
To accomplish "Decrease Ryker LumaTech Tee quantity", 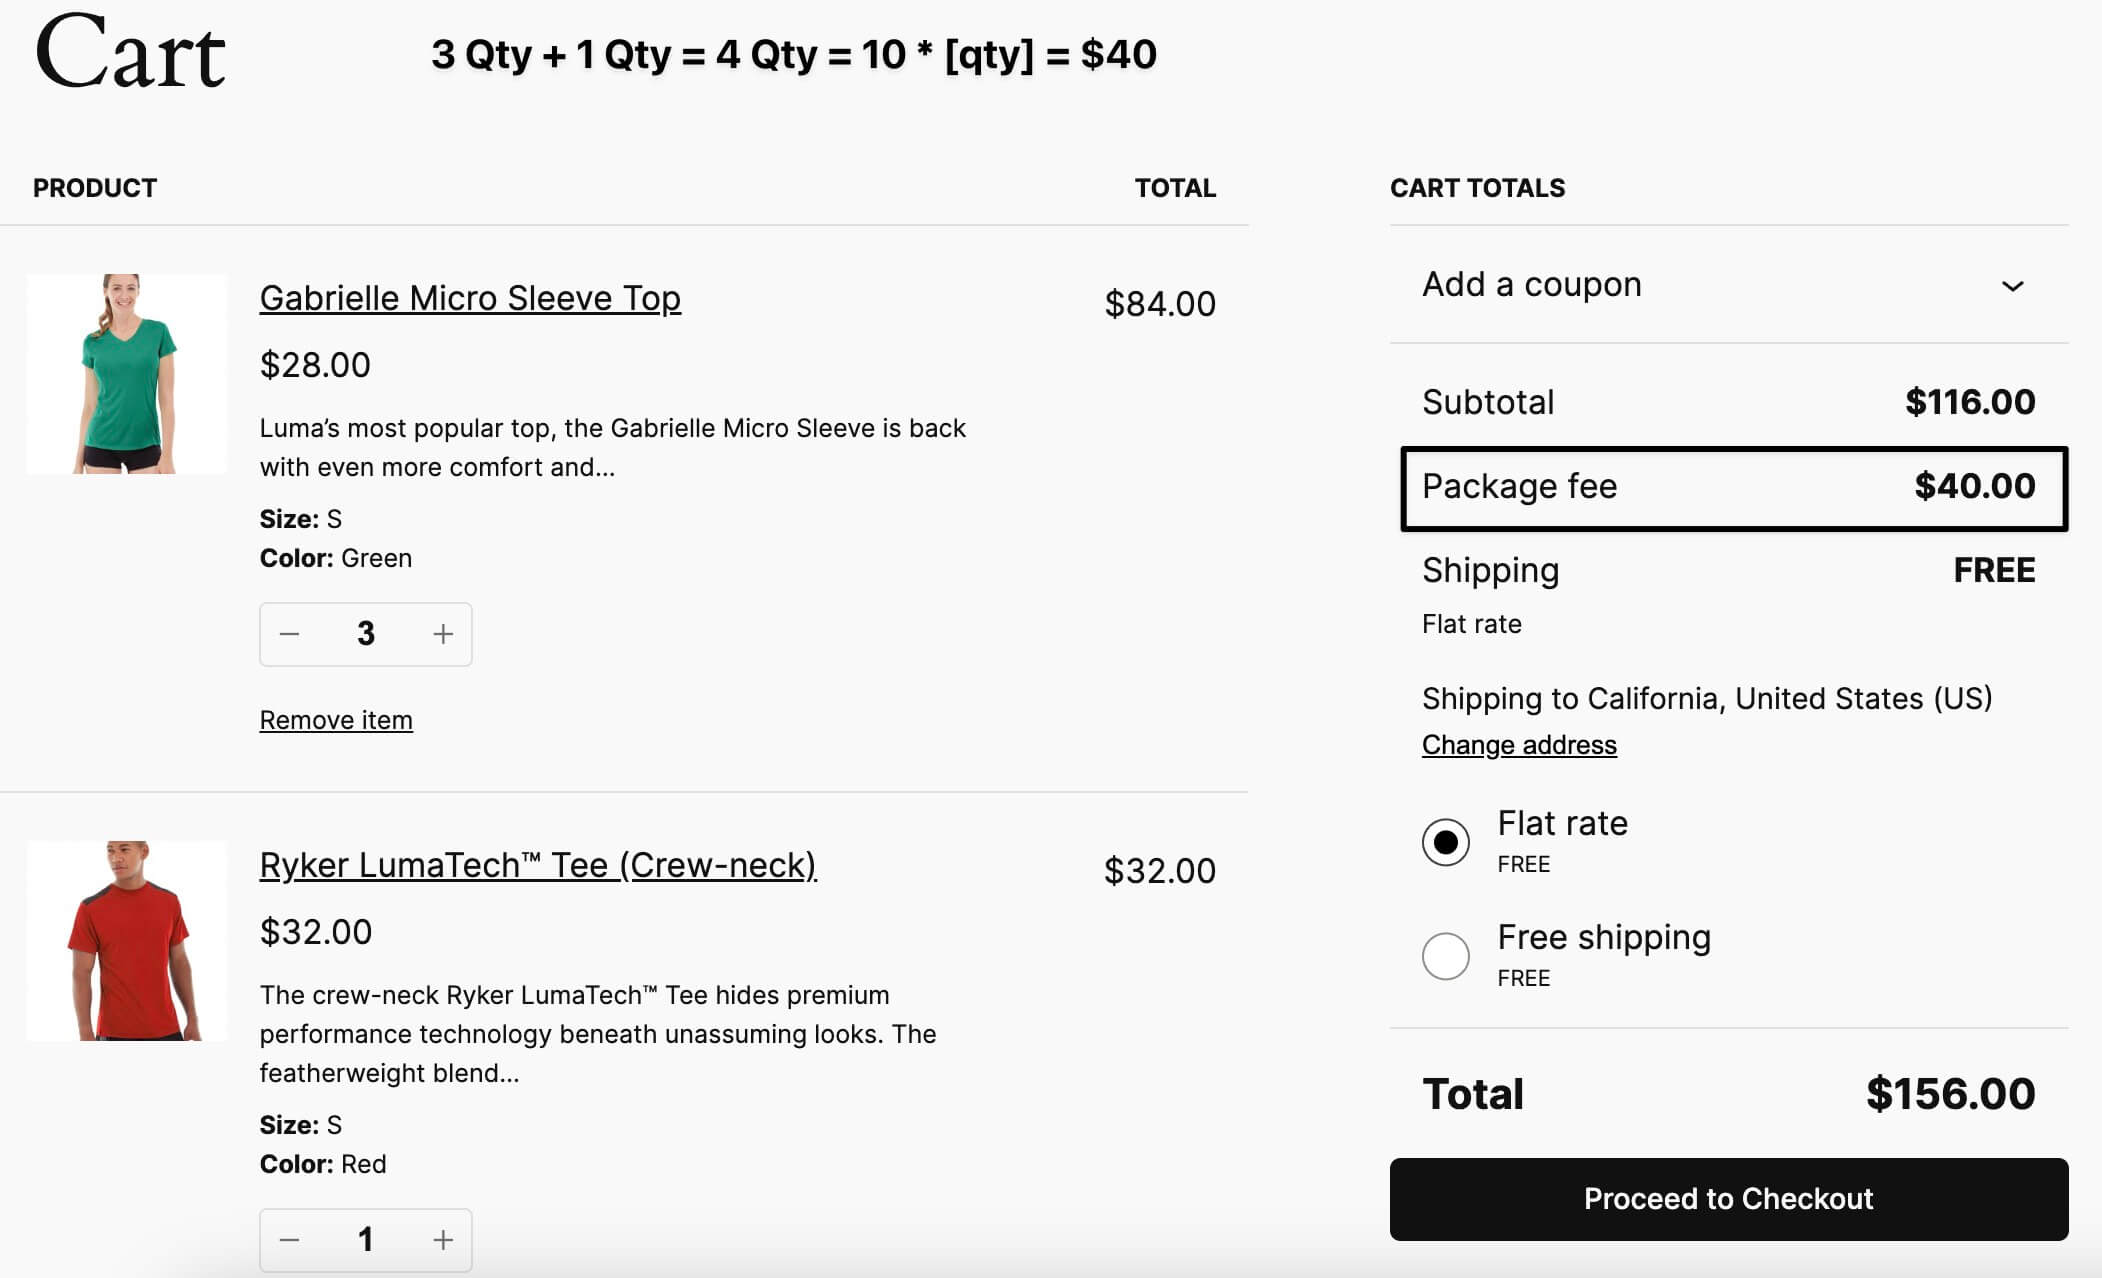I will click(x=291, y=1239).
